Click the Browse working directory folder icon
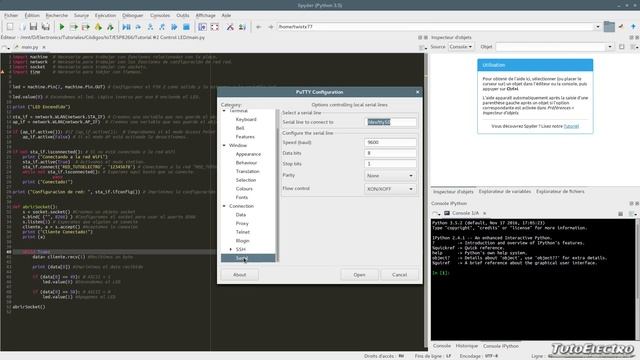 pos(609,27)
